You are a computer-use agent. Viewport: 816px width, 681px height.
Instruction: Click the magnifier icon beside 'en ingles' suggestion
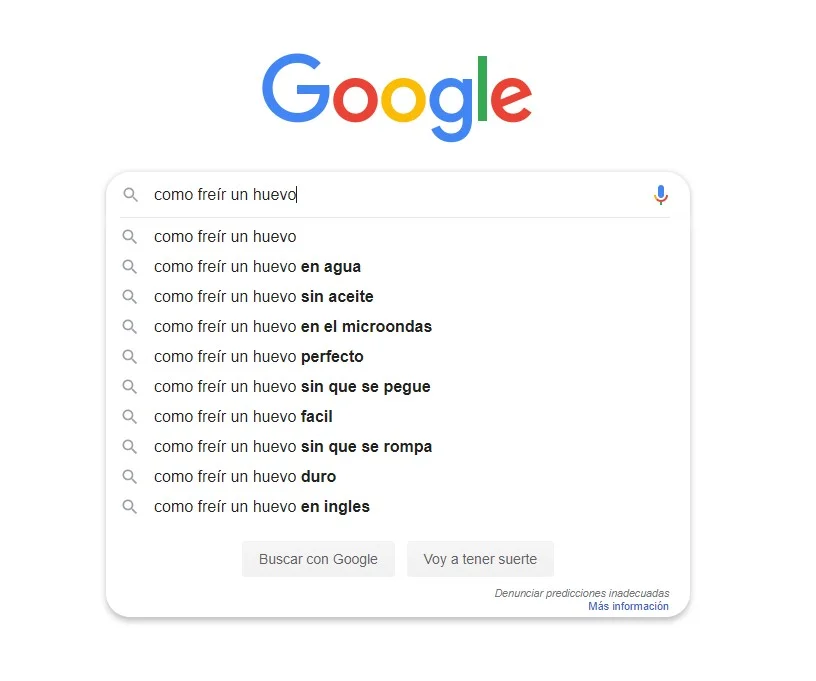pos(130,507)
